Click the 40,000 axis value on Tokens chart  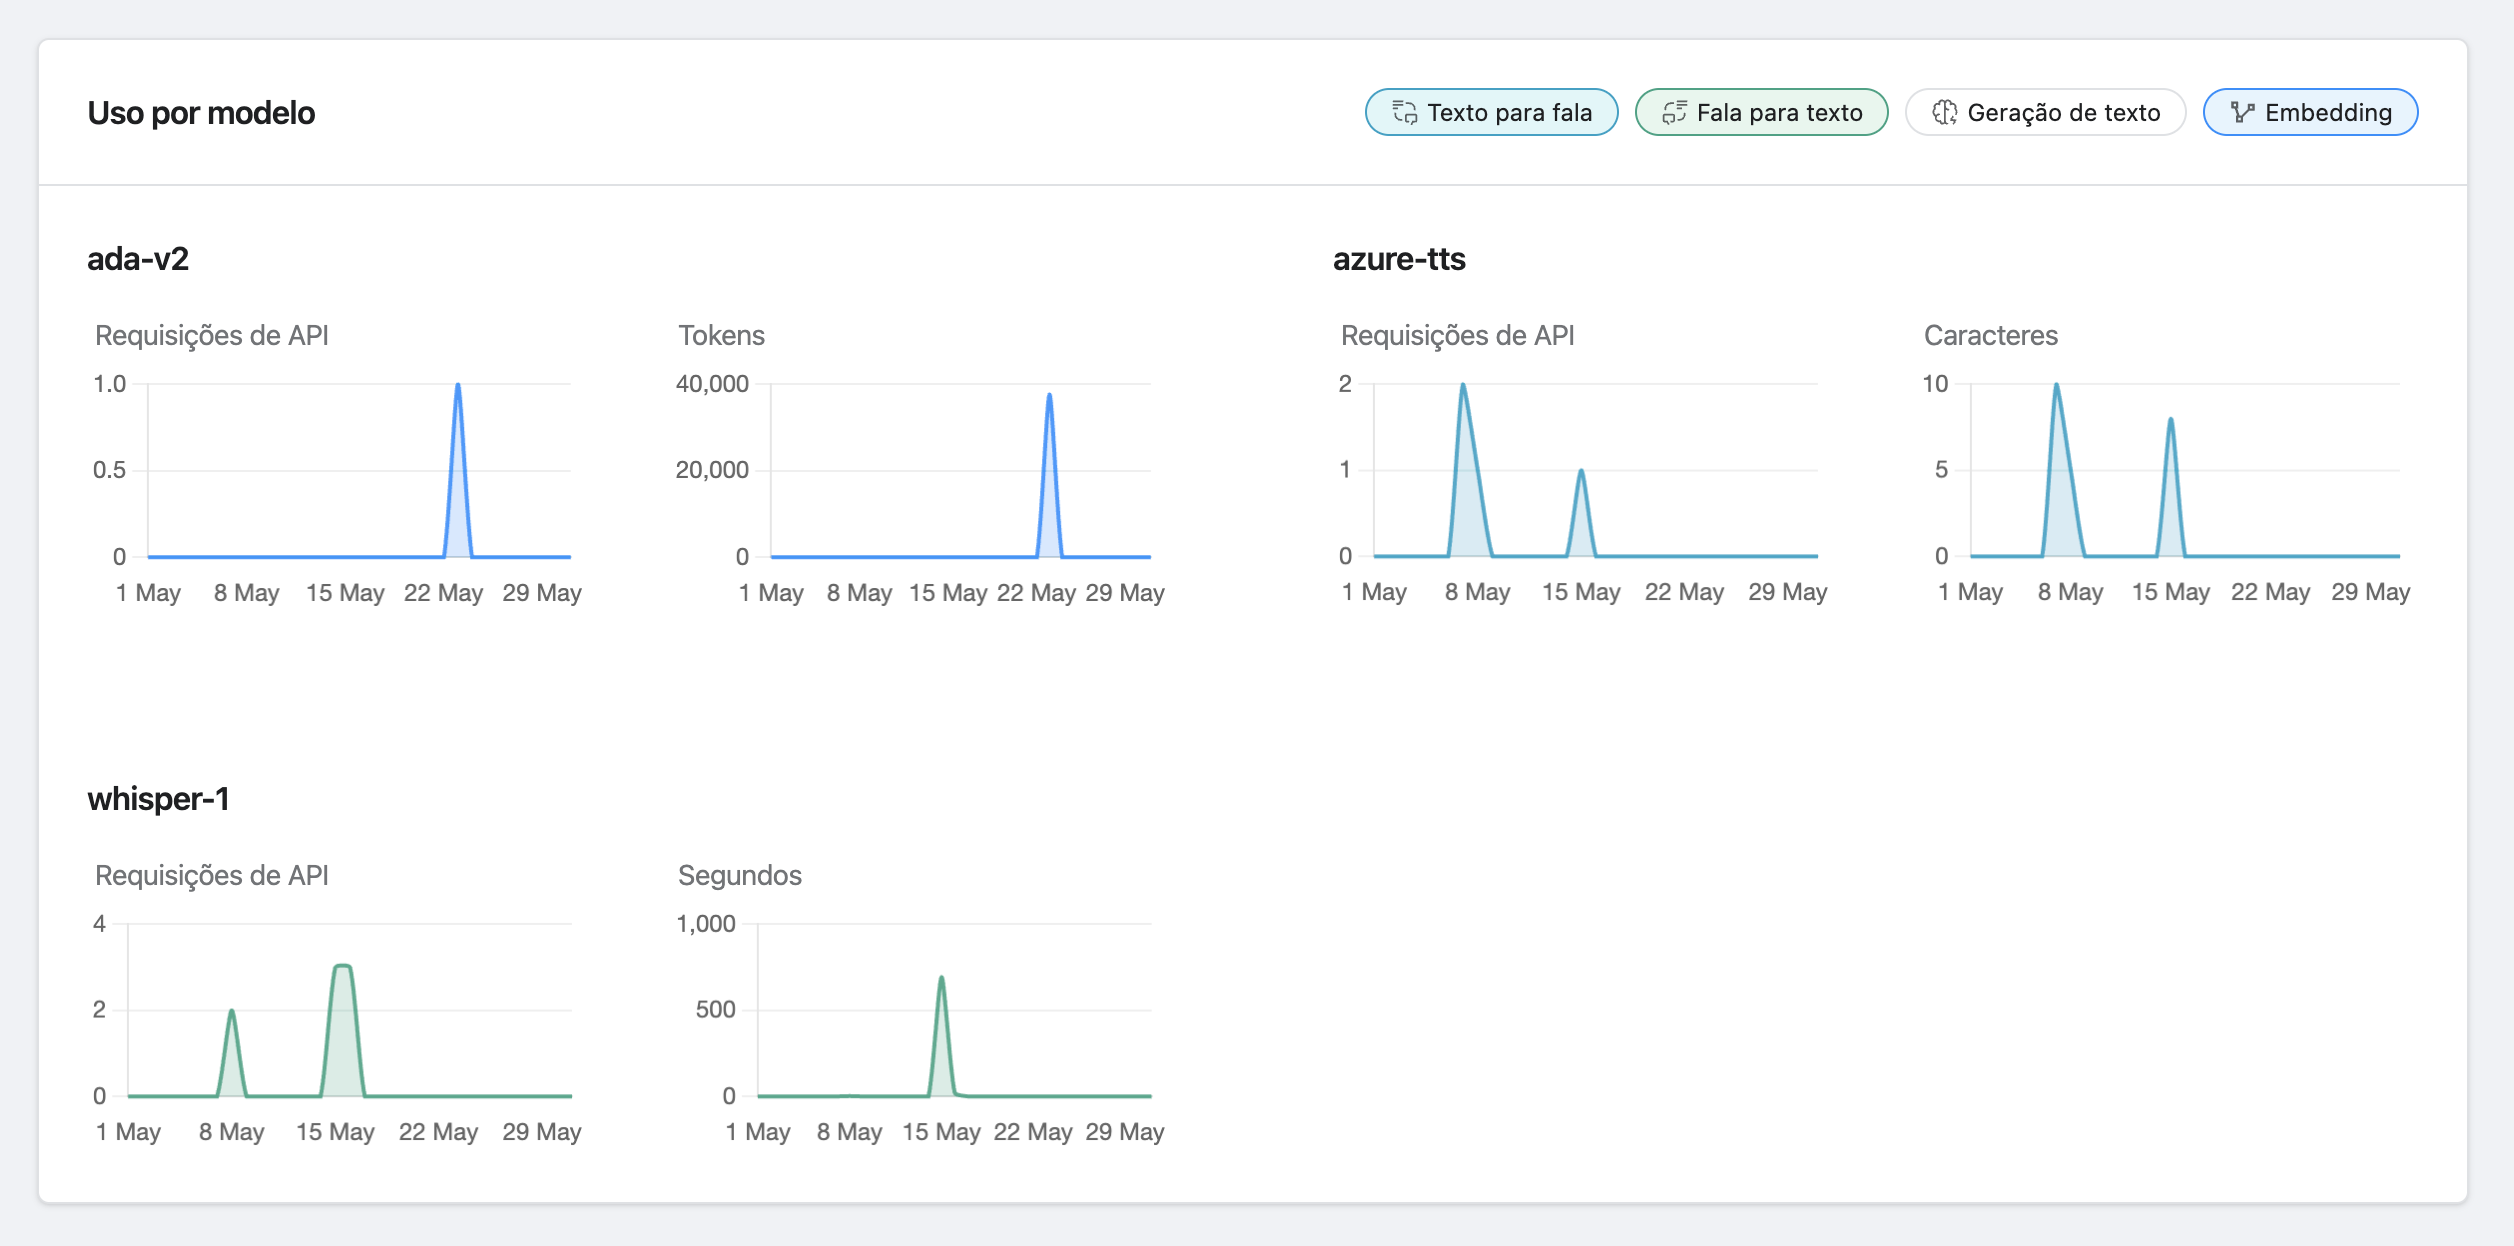(x=712, y=384)
